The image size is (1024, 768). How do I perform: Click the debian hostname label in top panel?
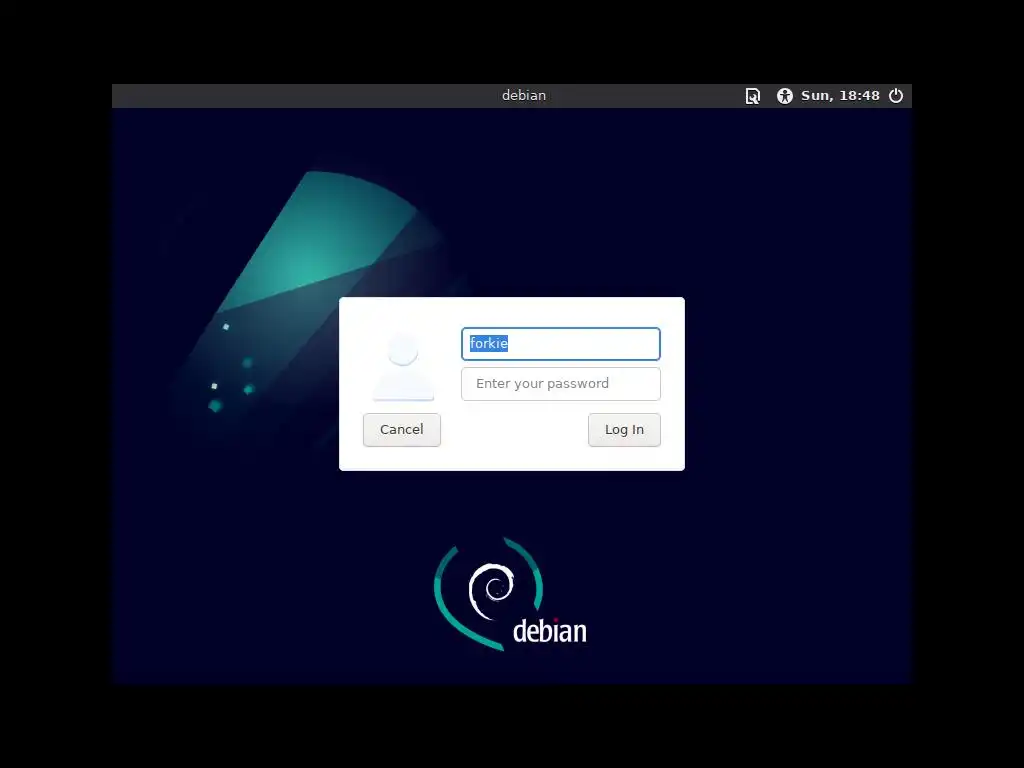pos(524,95)
